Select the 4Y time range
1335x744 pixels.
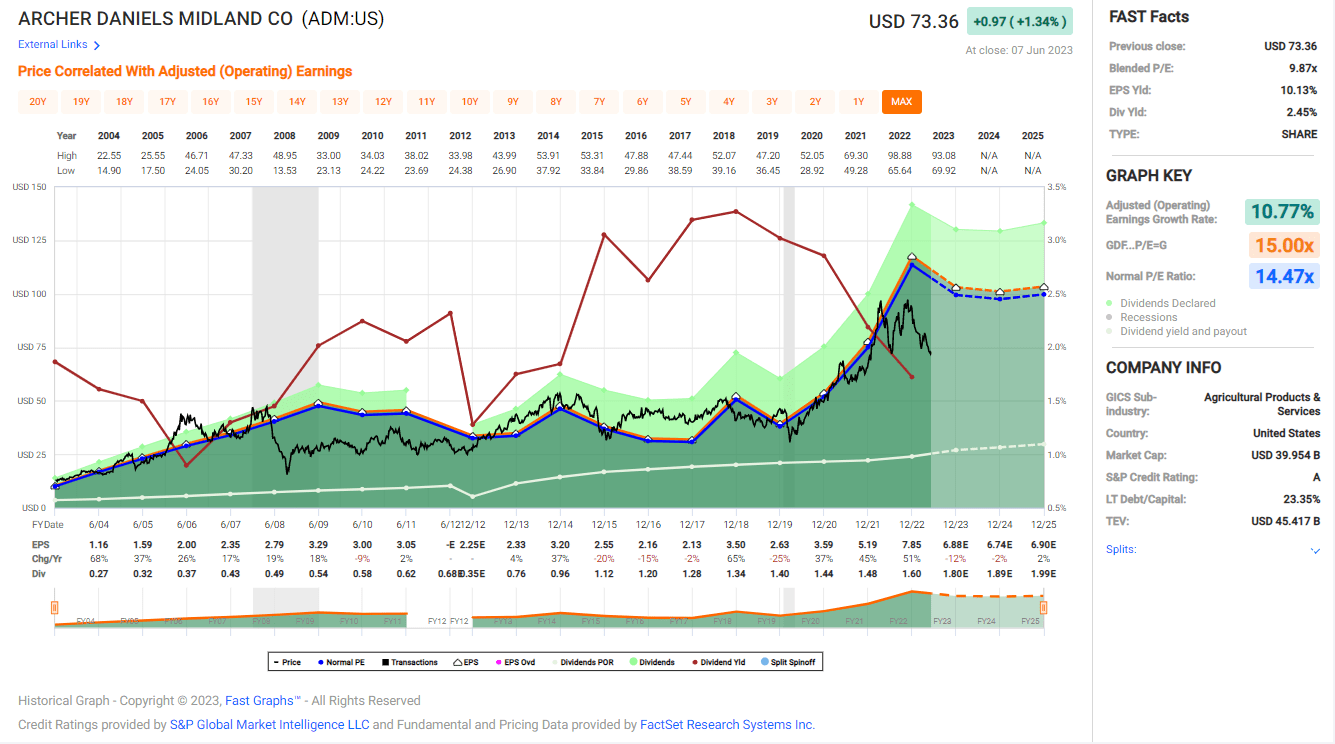click(x=729, y=102)
